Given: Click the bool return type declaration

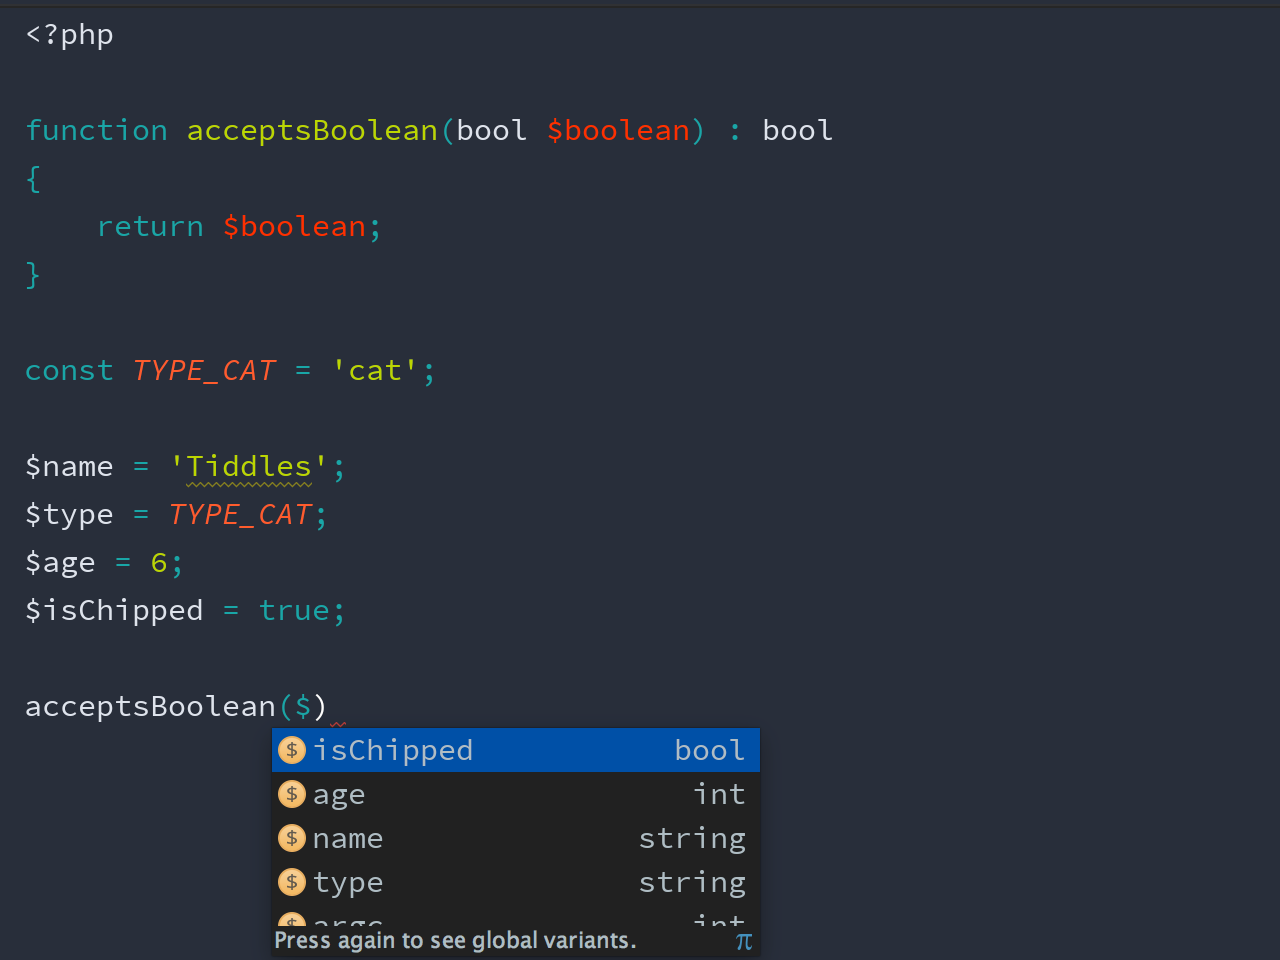Looking at the screenshot, I should (x=797, y=131).
